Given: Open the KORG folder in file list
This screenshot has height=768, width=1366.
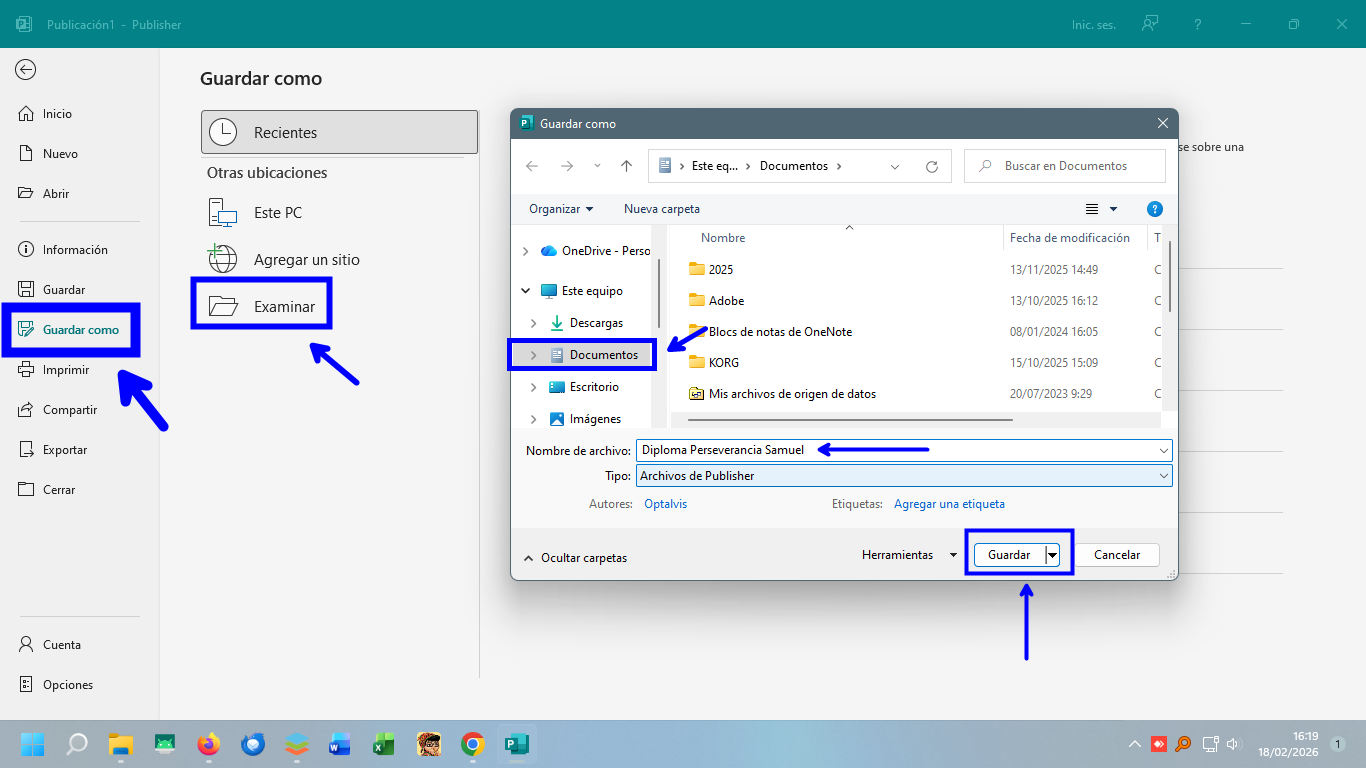Looking at the screenshot, I should point(724,362).
